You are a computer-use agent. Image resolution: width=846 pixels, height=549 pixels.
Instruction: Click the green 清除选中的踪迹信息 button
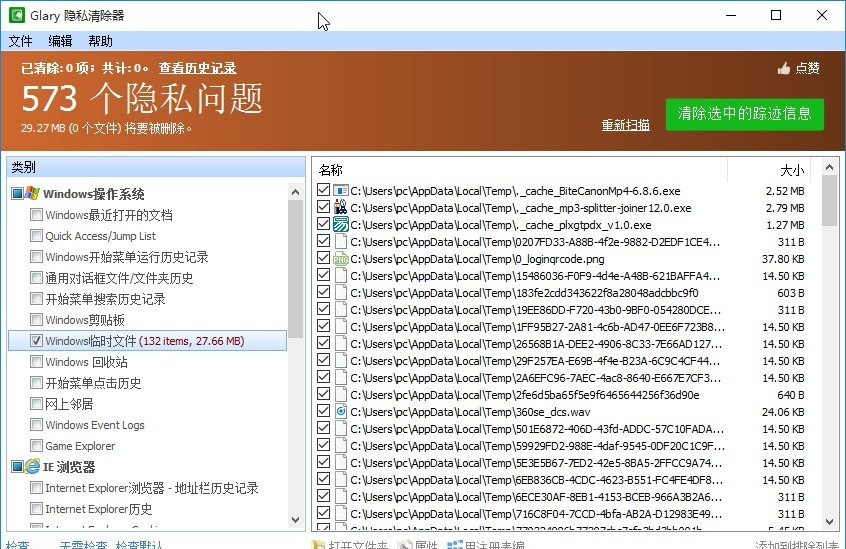coord(744,113)
